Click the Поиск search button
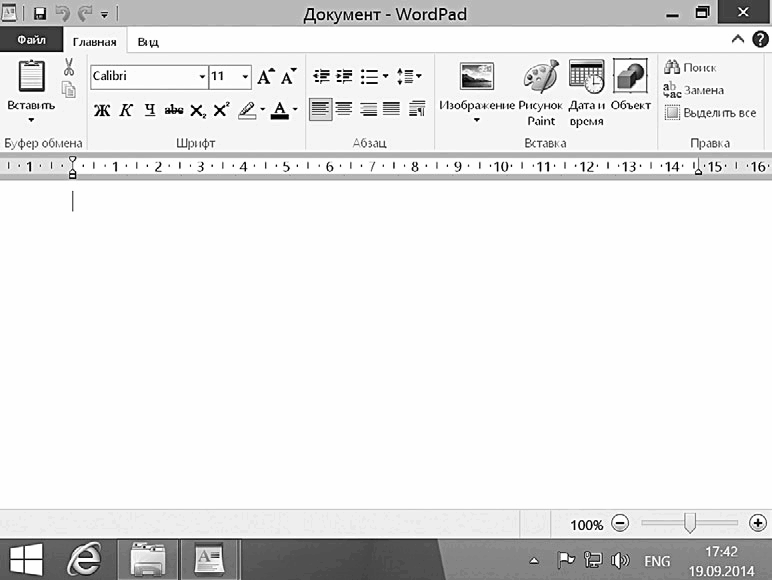Viewport: 772px width, 580px height. click(x=690, y=67)
